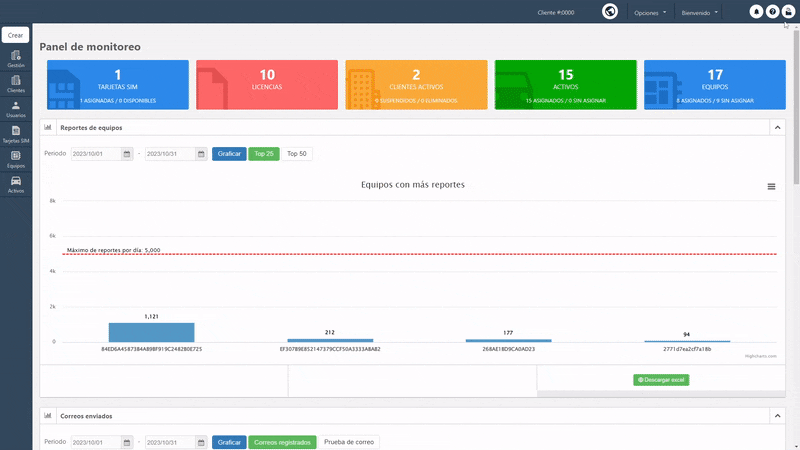Open the Tarjetas SIM sidebar section
This screenshot has width=800, height=450.
pyautogui.click(x=16, y=134)
